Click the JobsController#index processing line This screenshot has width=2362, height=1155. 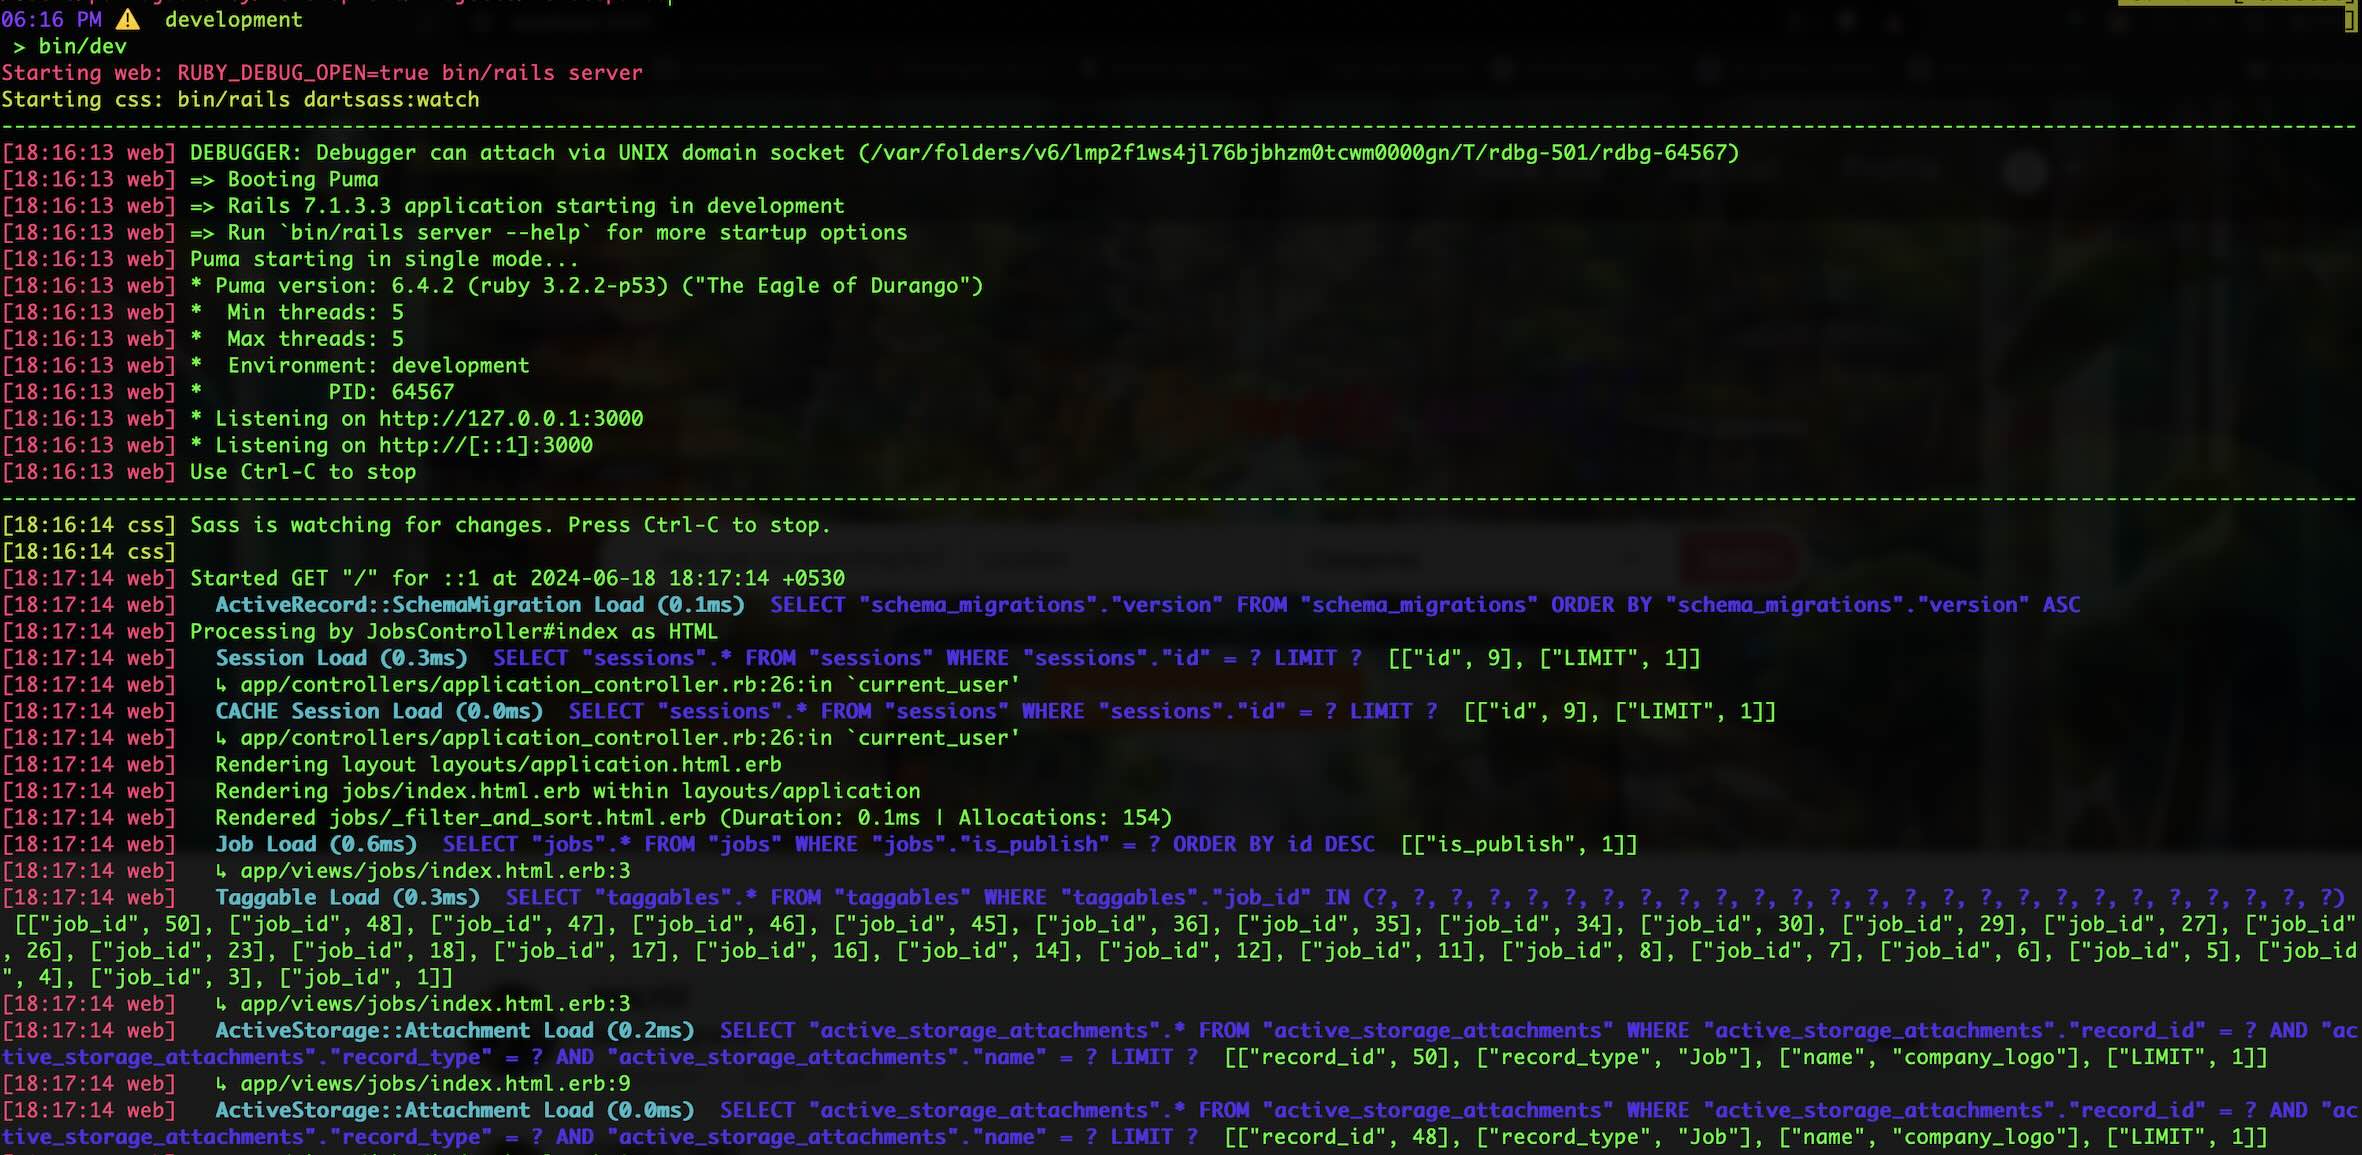click(x=453, y=632)
